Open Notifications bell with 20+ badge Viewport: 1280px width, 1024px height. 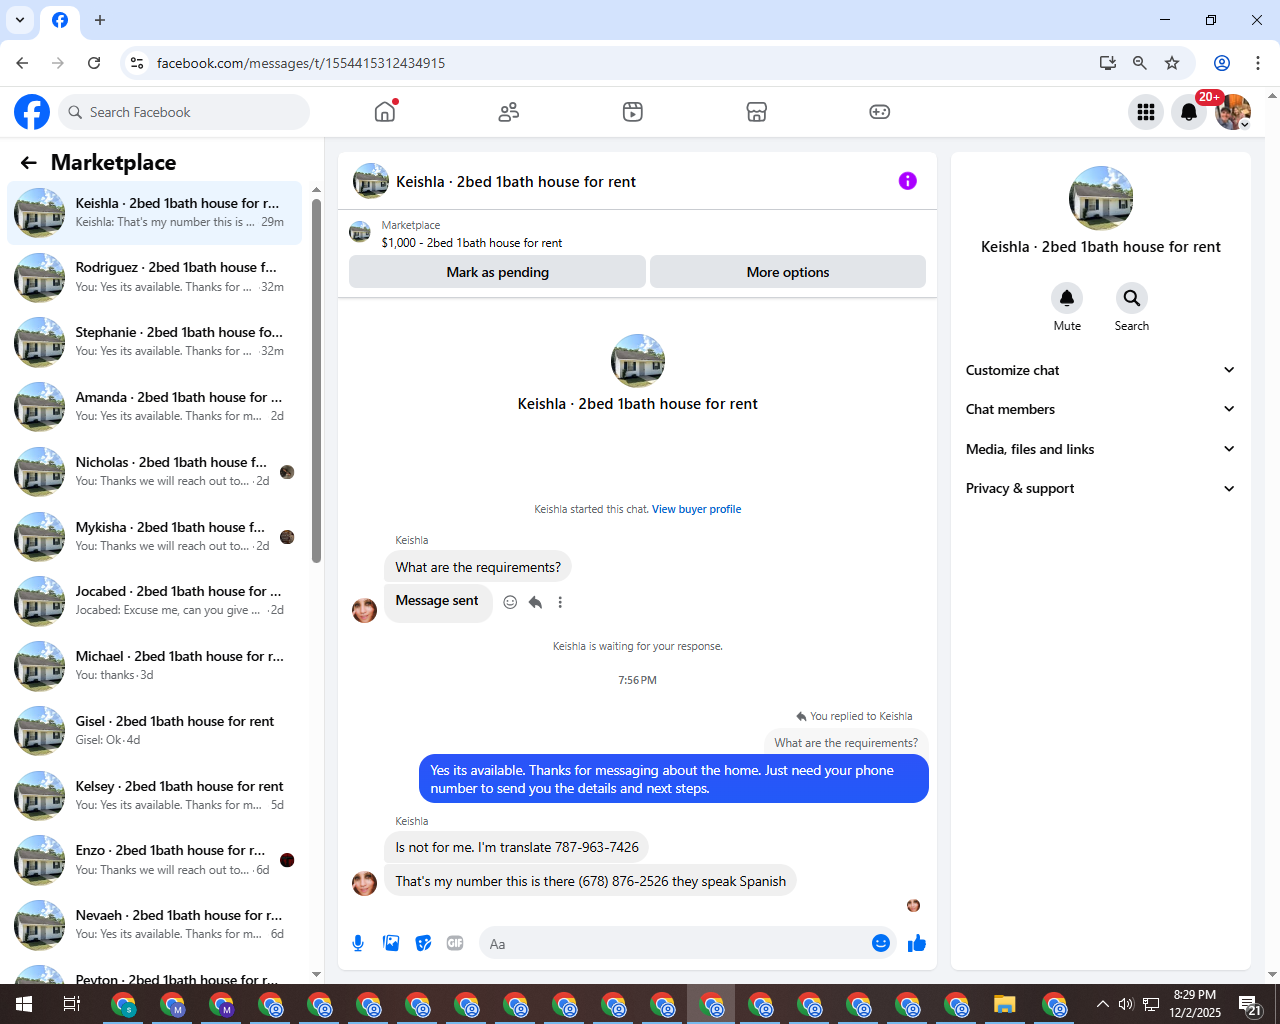pos(1189,112)
